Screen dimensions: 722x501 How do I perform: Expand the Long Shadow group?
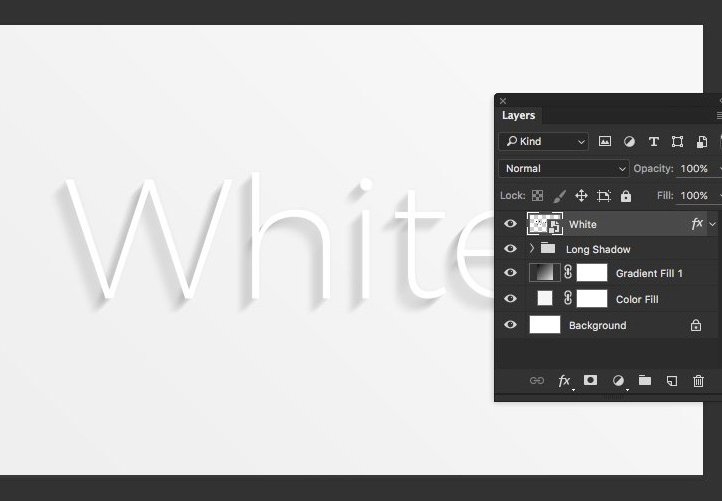tap(531, 248)
